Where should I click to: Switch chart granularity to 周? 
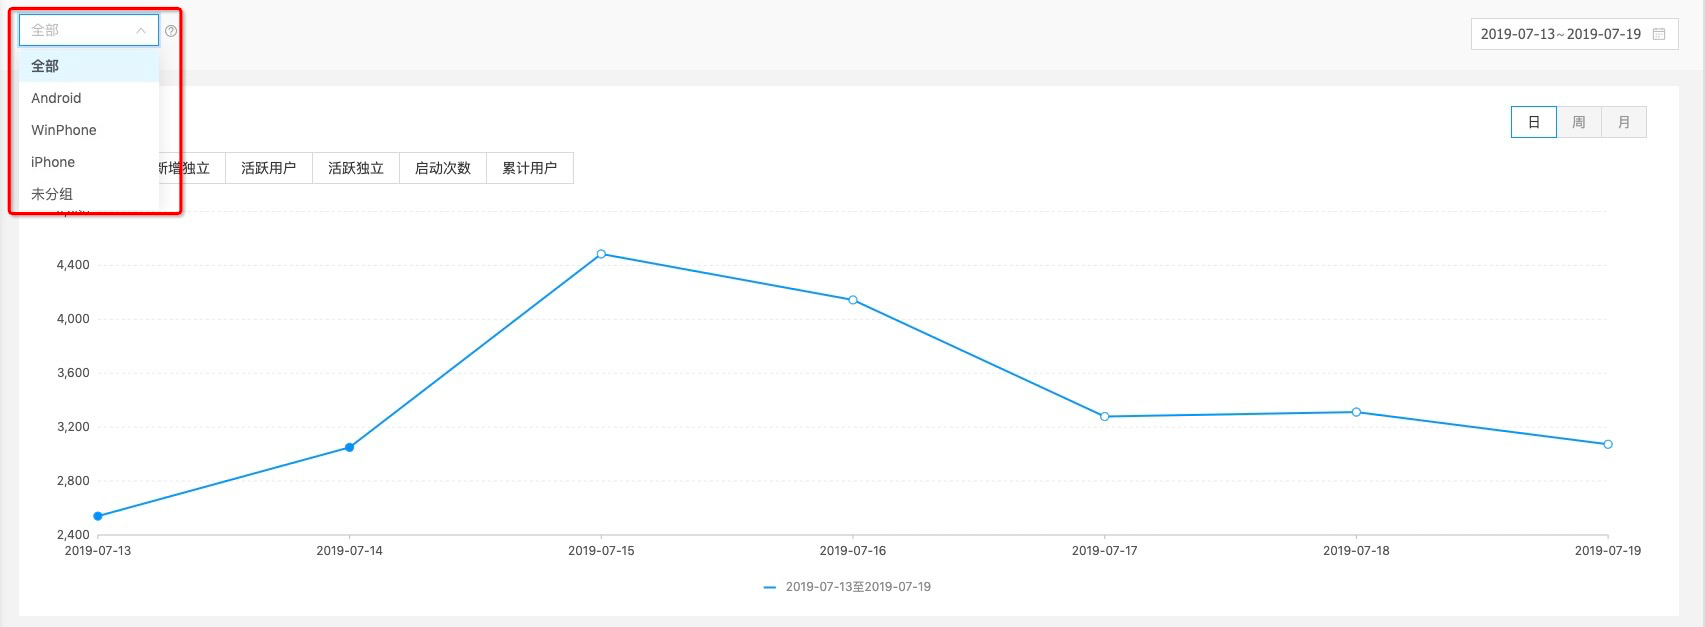(x=1579, y=122)
